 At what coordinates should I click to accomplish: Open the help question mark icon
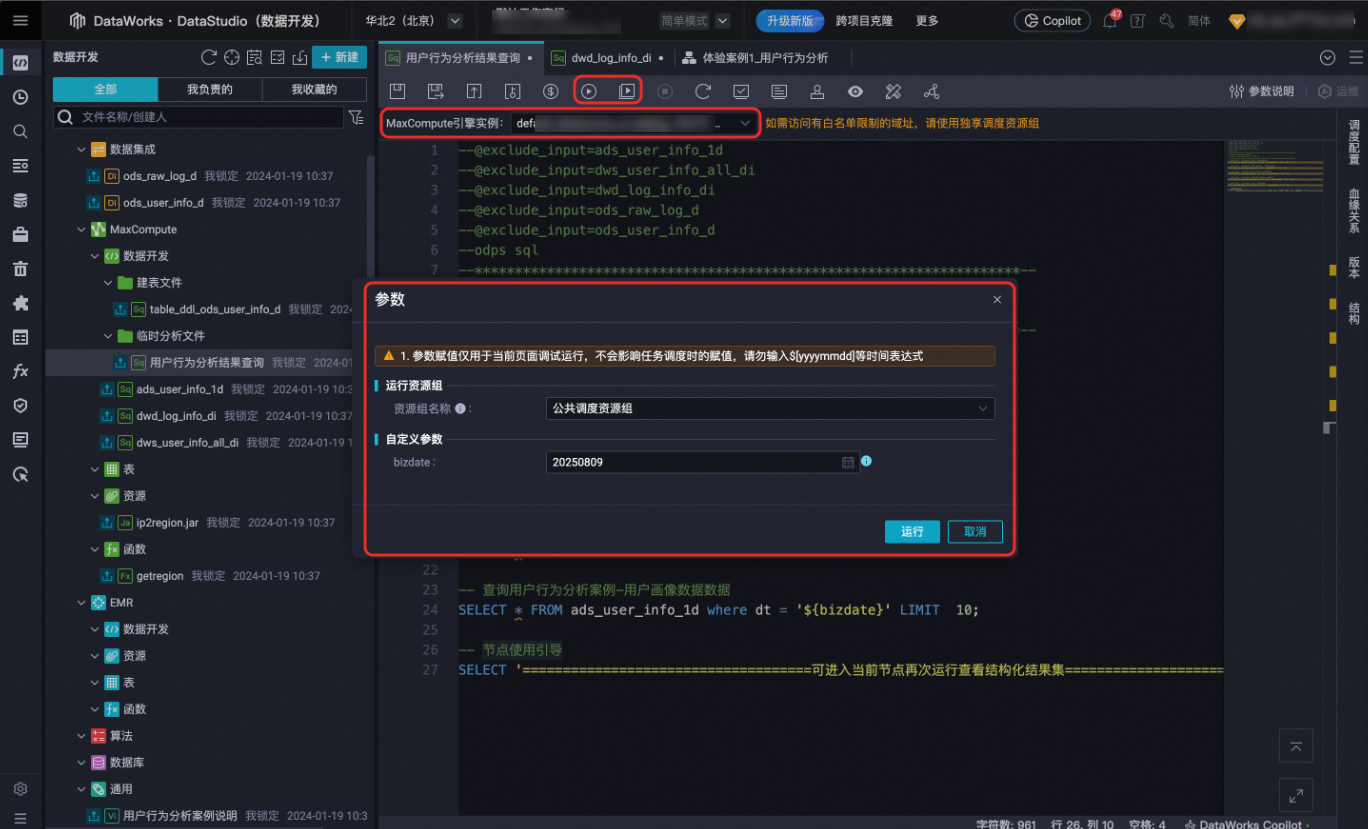tap(1138, 20)
